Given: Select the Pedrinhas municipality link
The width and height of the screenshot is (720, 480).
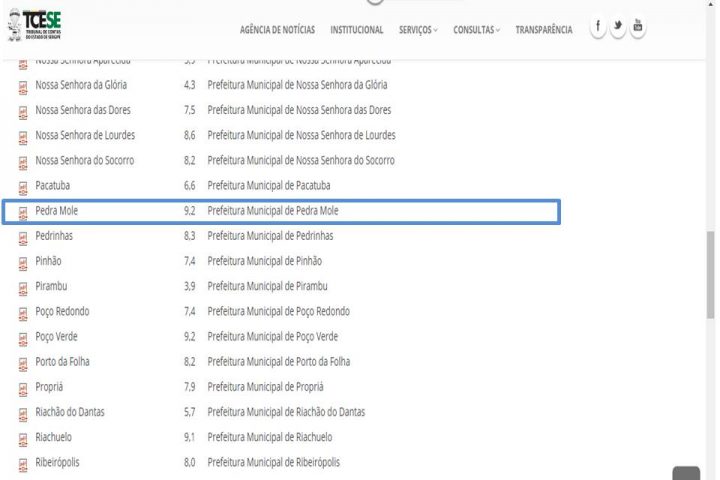Looking at the screenshot, I should tap(54, 236).
